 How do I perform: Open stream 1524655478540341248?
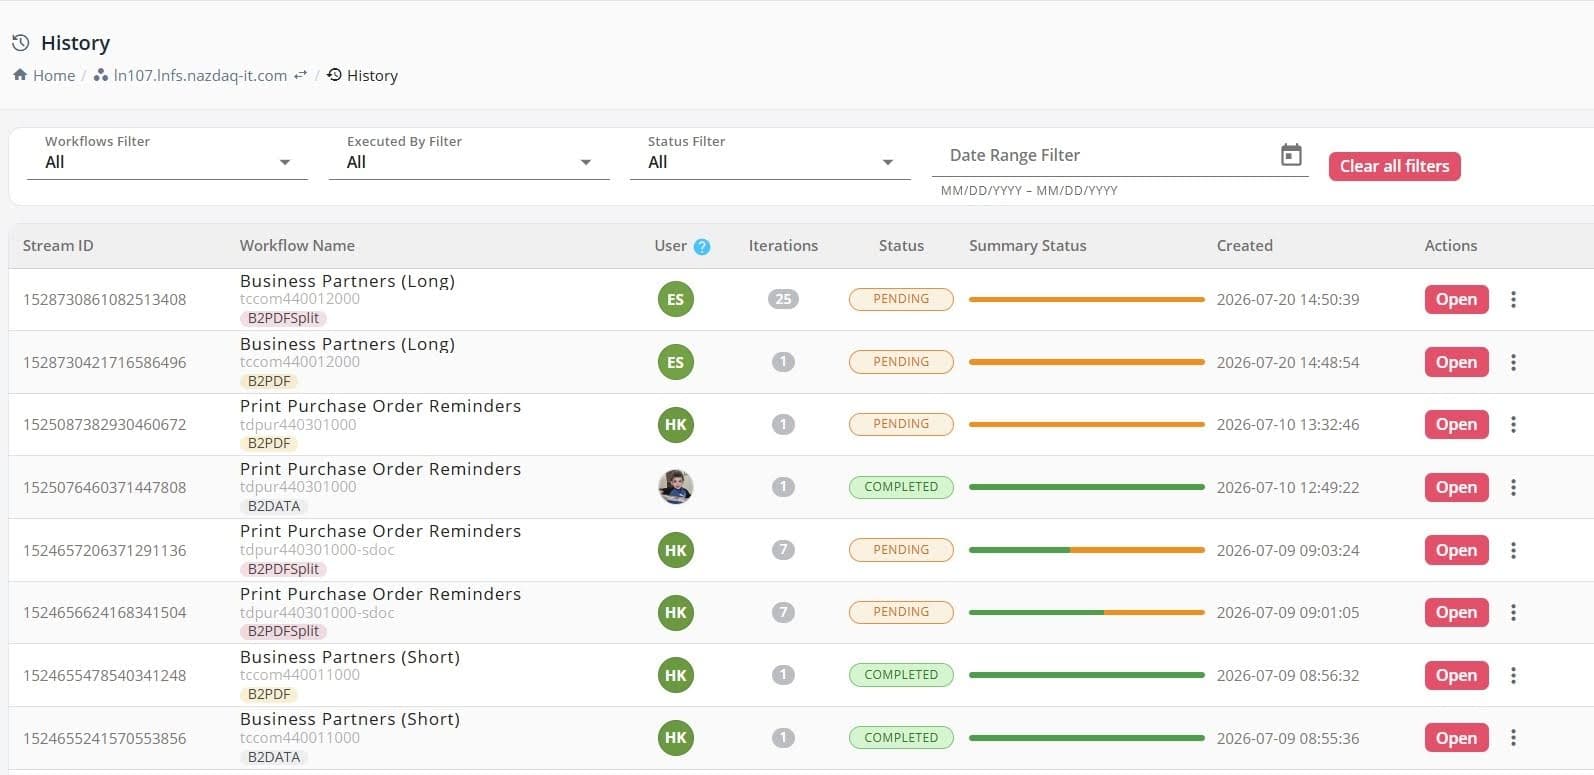coord(1456,675)
